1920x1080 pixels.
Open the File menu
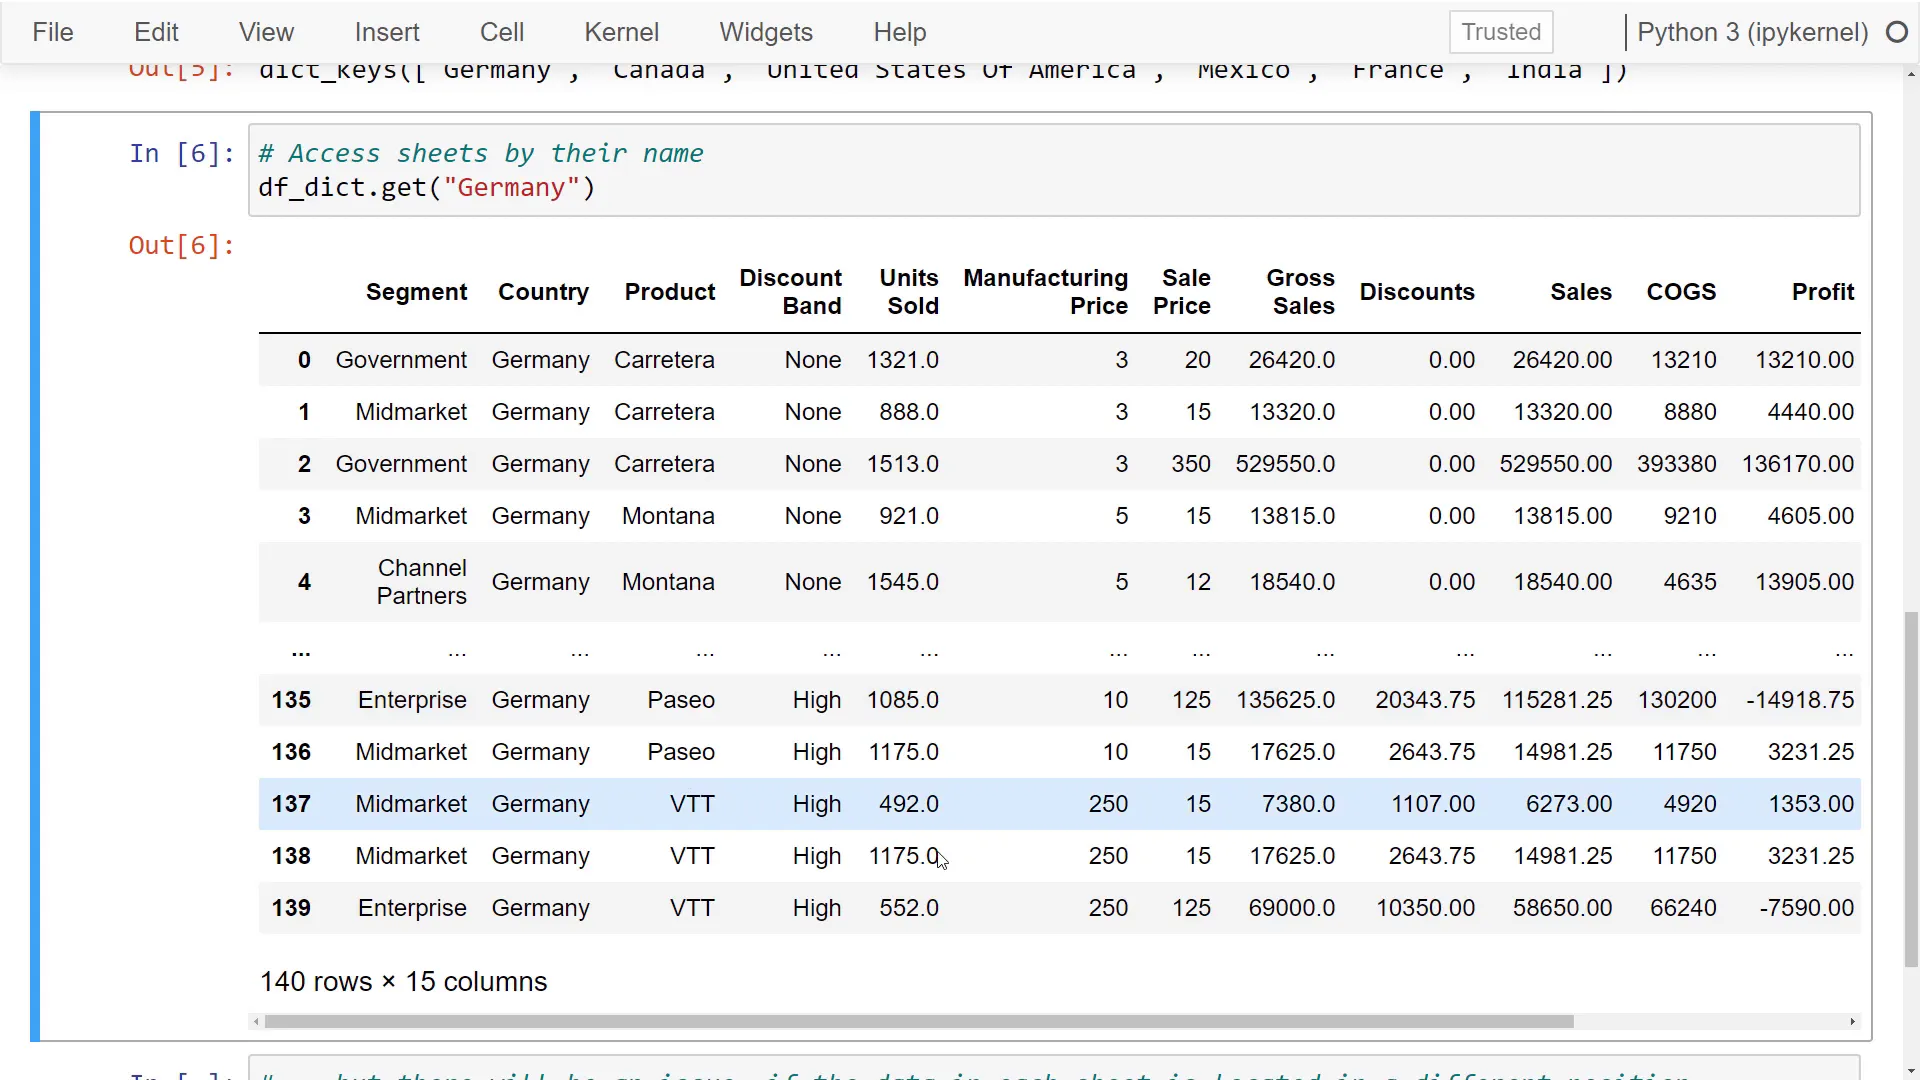point(53,32)
